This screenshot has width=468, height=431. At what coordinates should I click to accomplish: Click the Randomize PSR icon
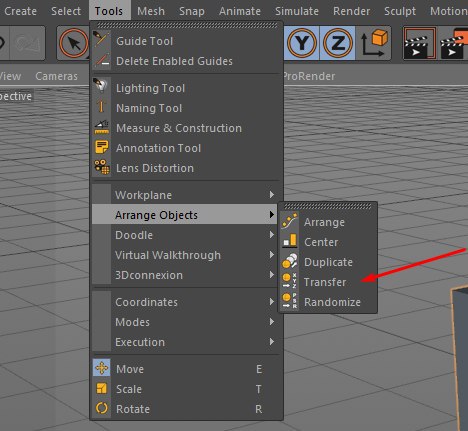coord(289,302)
